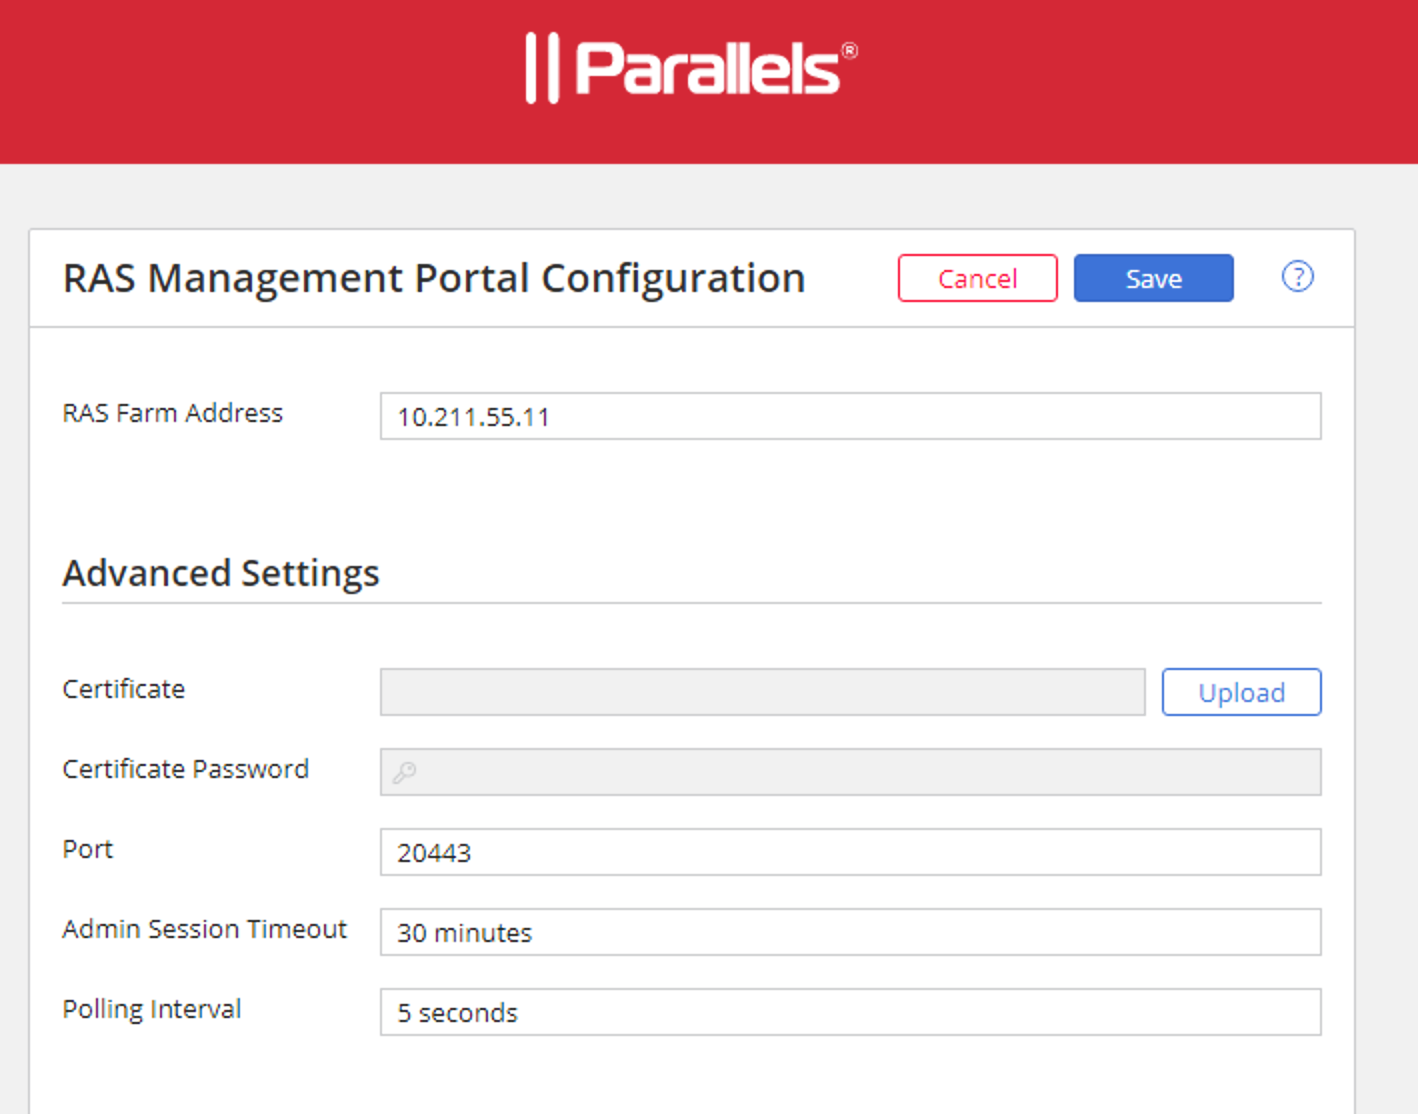The width and height of the screenshot is (1418, 1114).
Task: Upload a certificate file
Action: [x=1241, y=692]
